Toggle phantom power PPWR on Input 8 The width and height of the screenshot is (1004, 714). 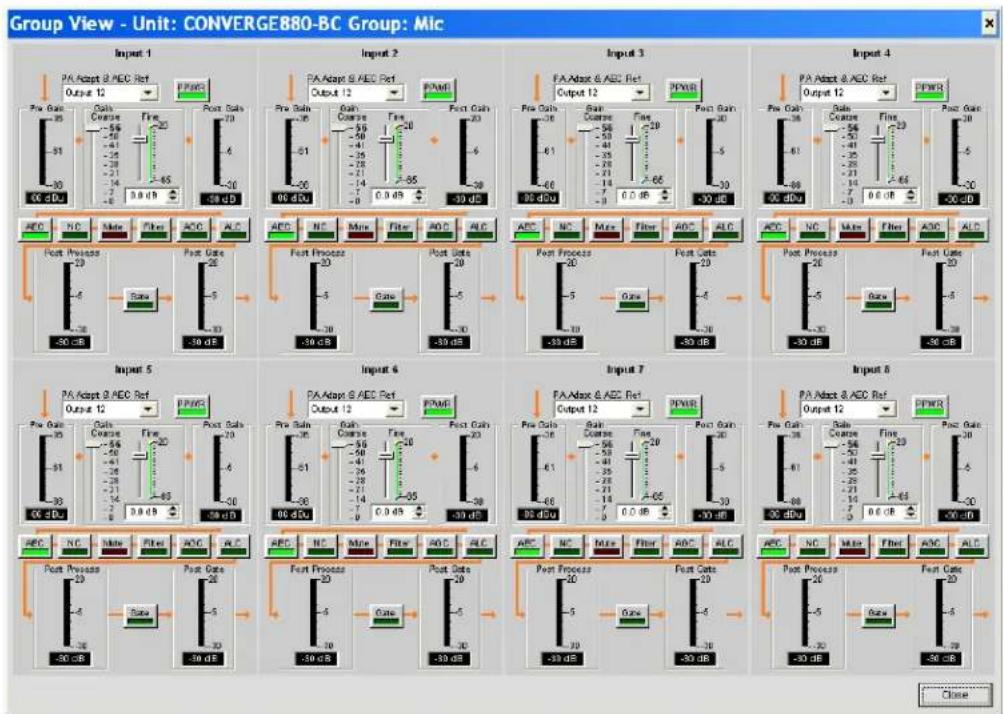[x=929, y=407]
